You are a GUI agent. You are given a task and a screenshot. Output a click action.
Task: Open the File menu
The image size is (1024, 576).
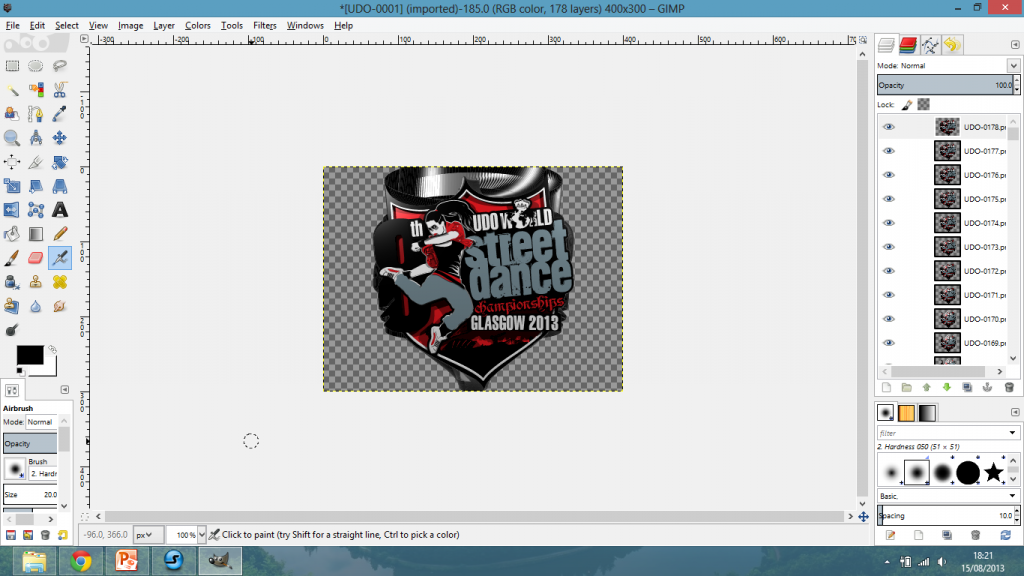pos(13,25)
